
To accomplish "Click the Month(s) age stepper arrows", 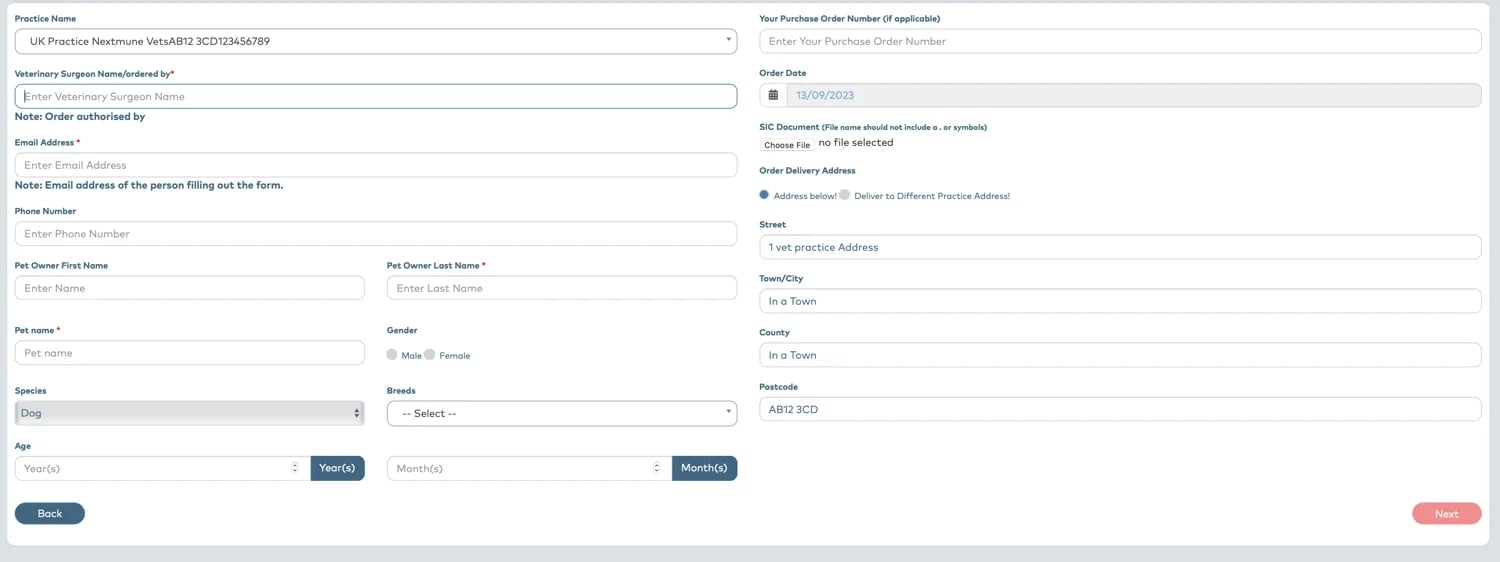I will point(656,468).
